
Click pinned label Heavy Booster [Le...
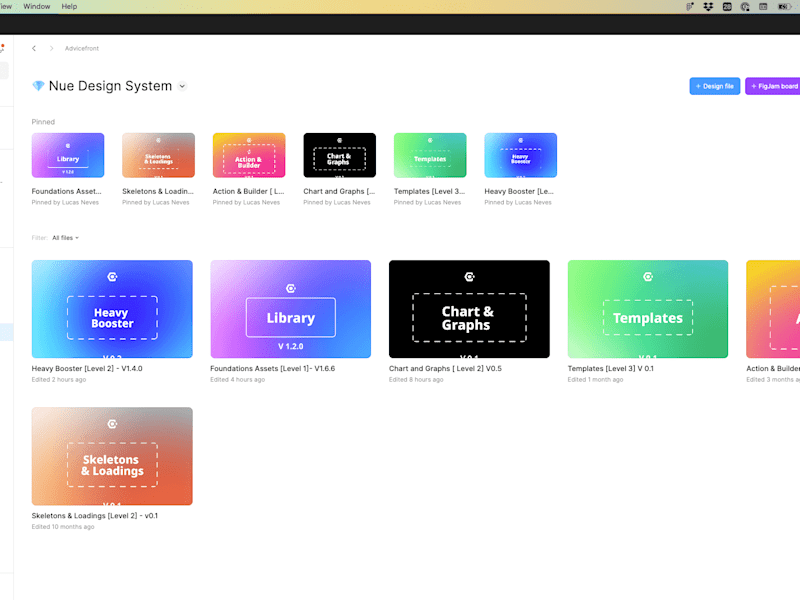[519, 191]
